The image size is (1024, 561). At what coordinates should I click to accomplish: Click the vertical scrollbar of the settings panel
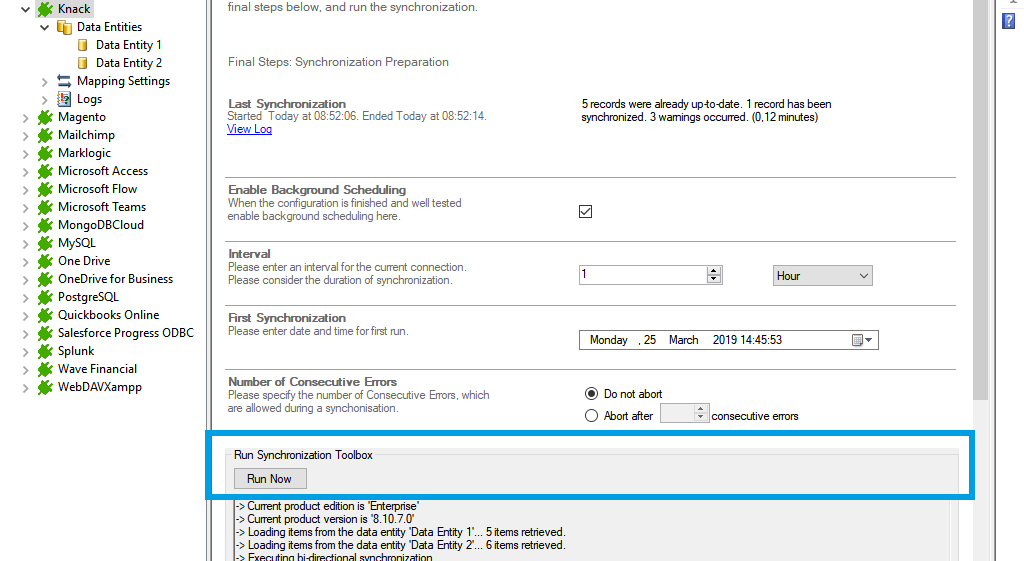[x=980, y=200]
